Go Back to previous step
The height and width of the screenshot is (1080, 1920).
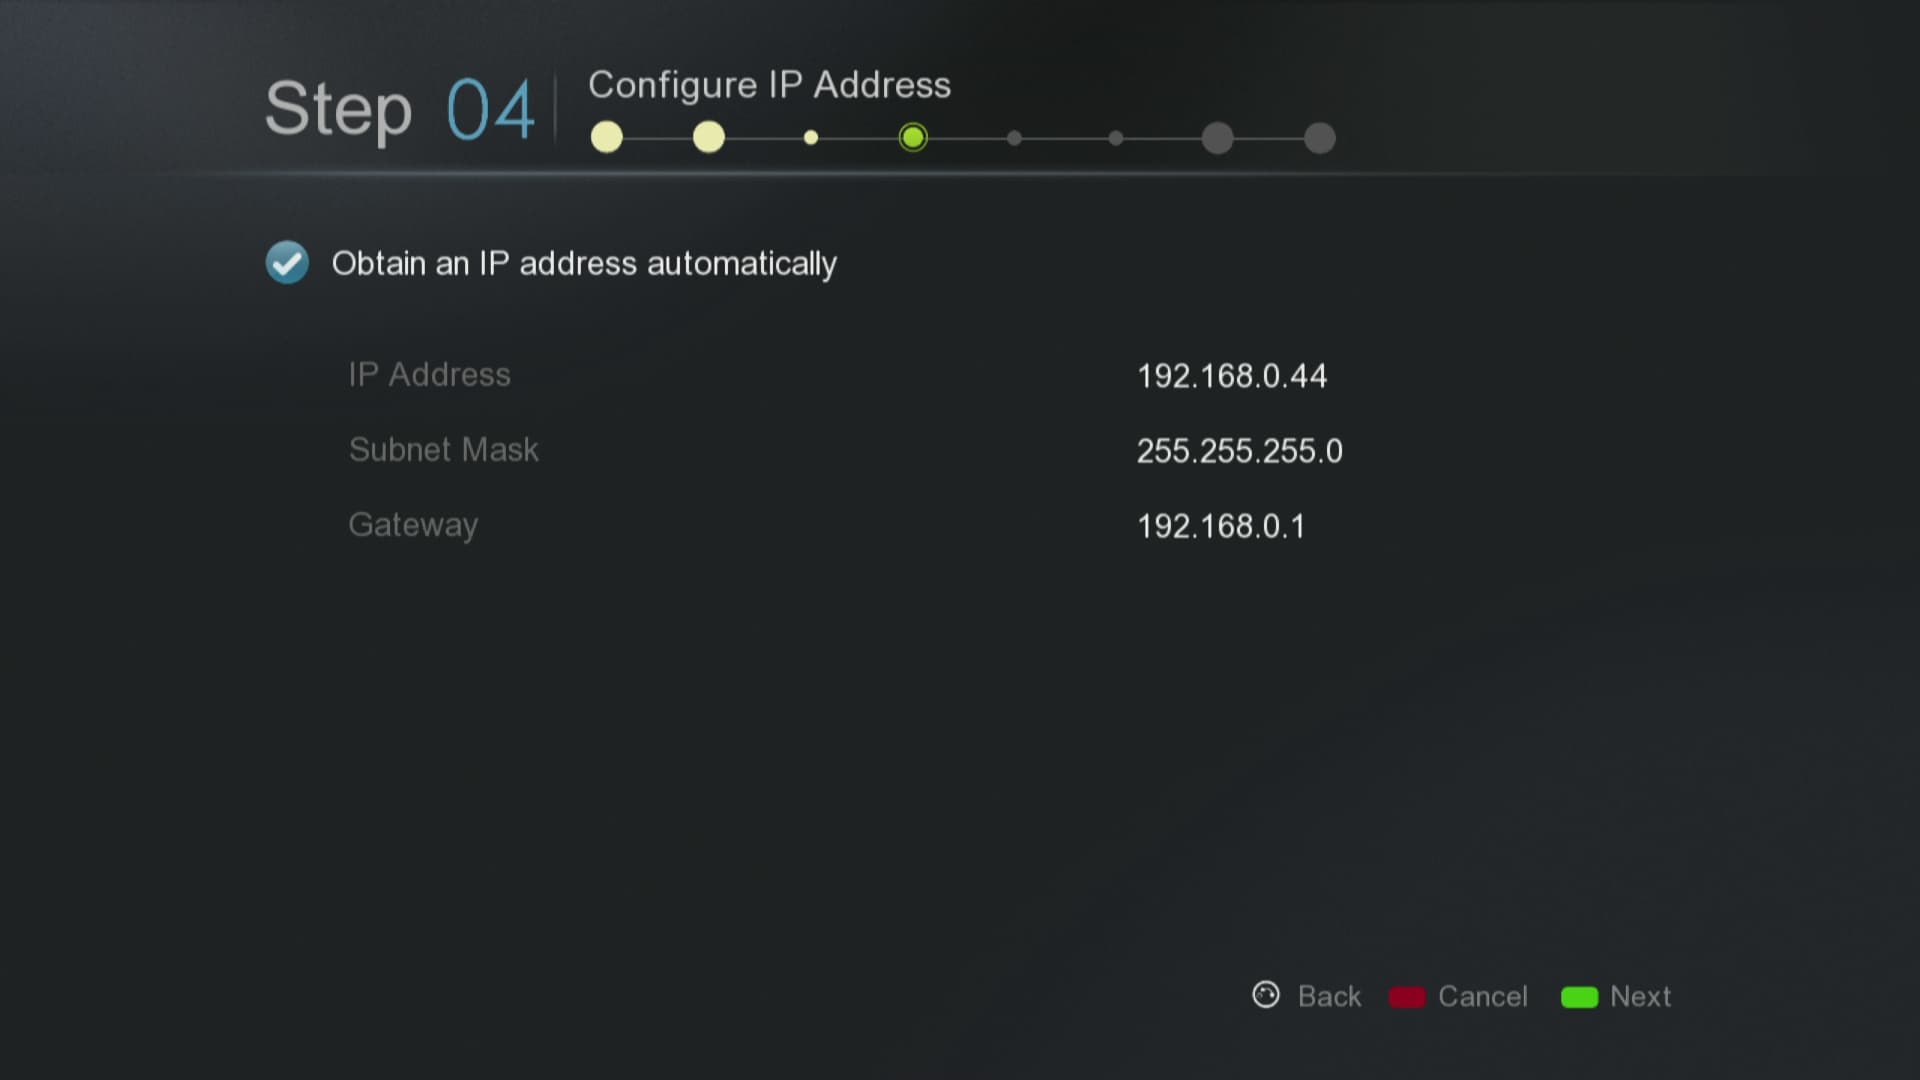coord(1329,997)
